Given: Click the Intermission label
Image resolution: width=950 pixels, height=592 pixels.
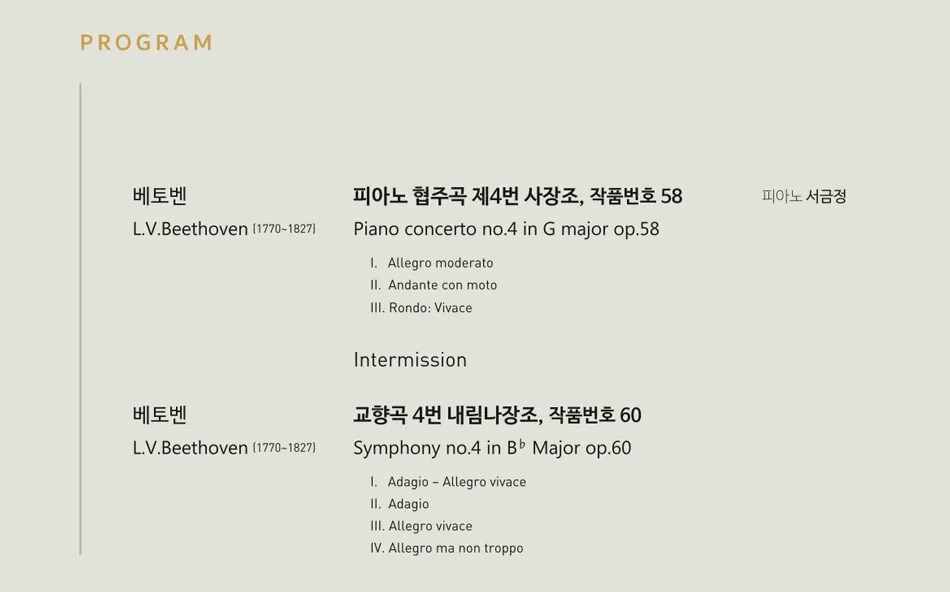Looking at the screenshot, I should [x=410, y=360].
